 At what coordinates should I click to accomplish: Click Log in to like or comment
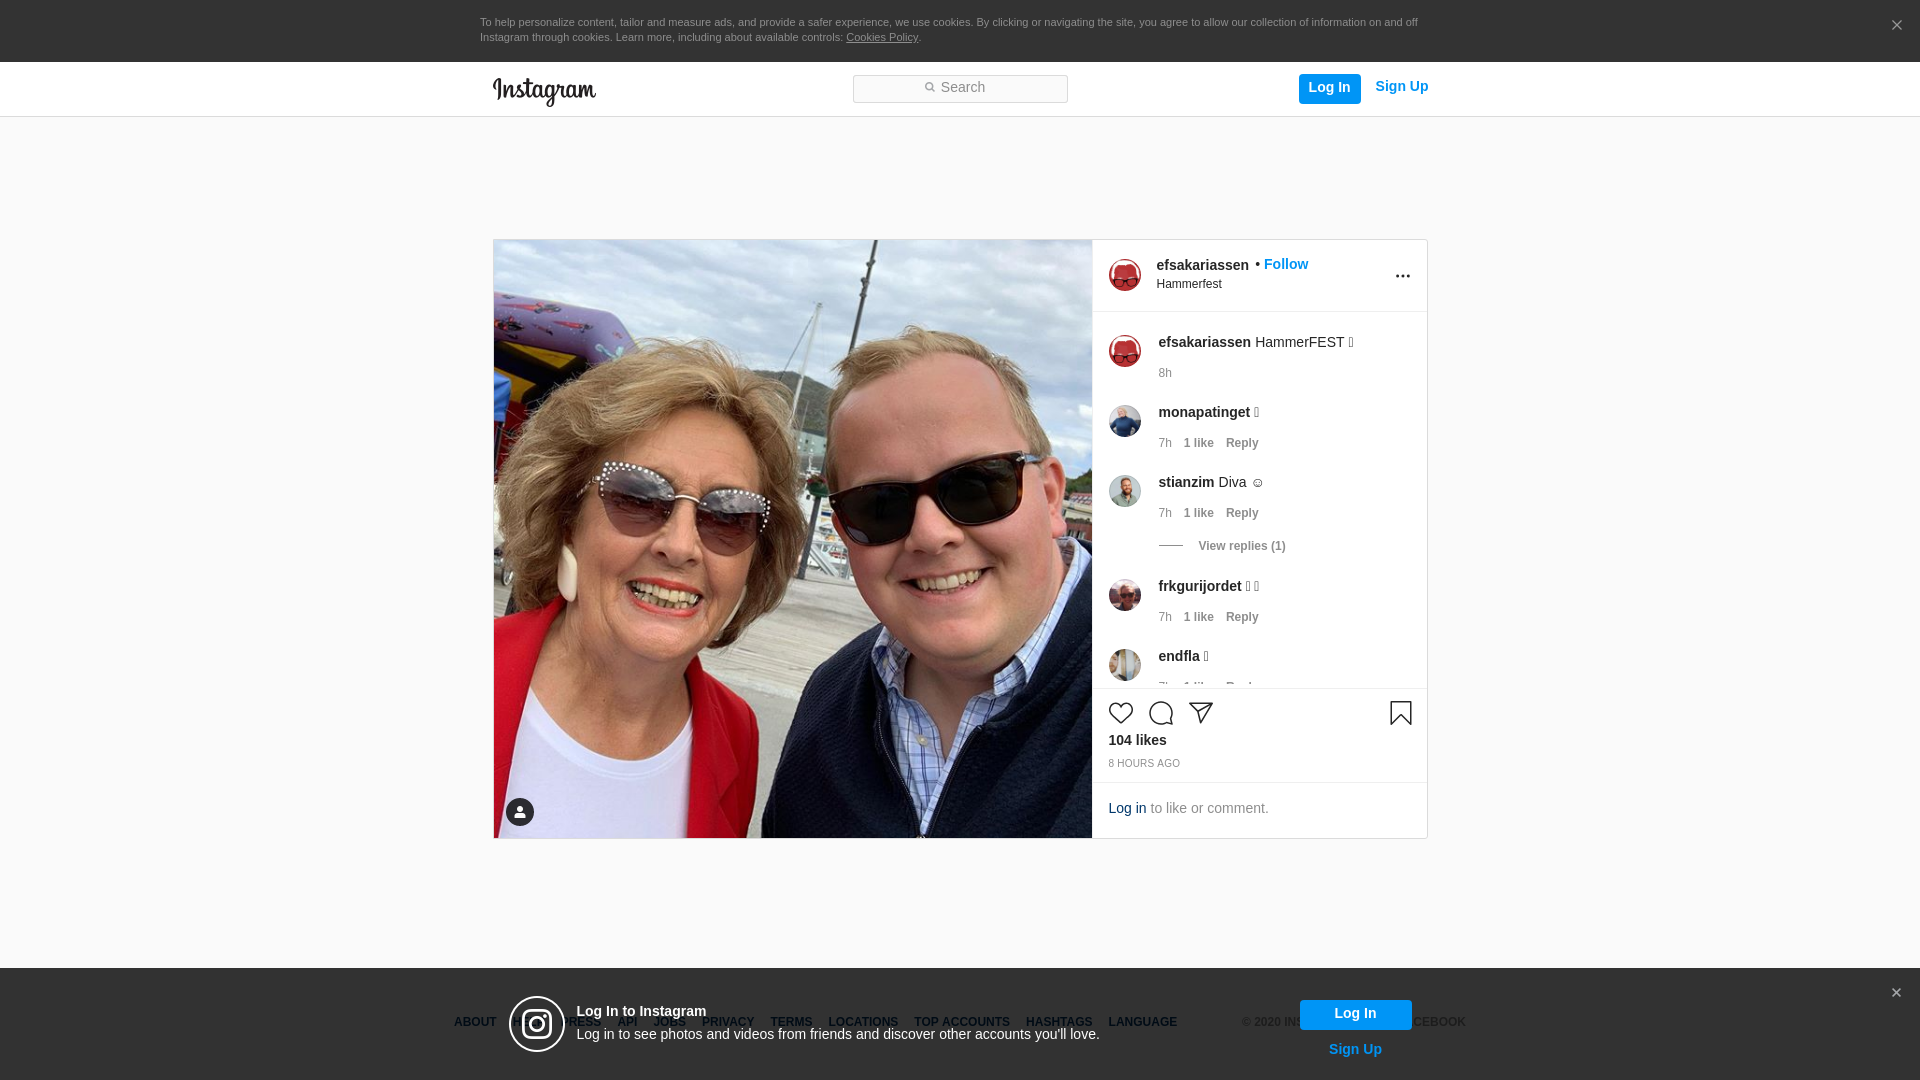pos(1126,808)
